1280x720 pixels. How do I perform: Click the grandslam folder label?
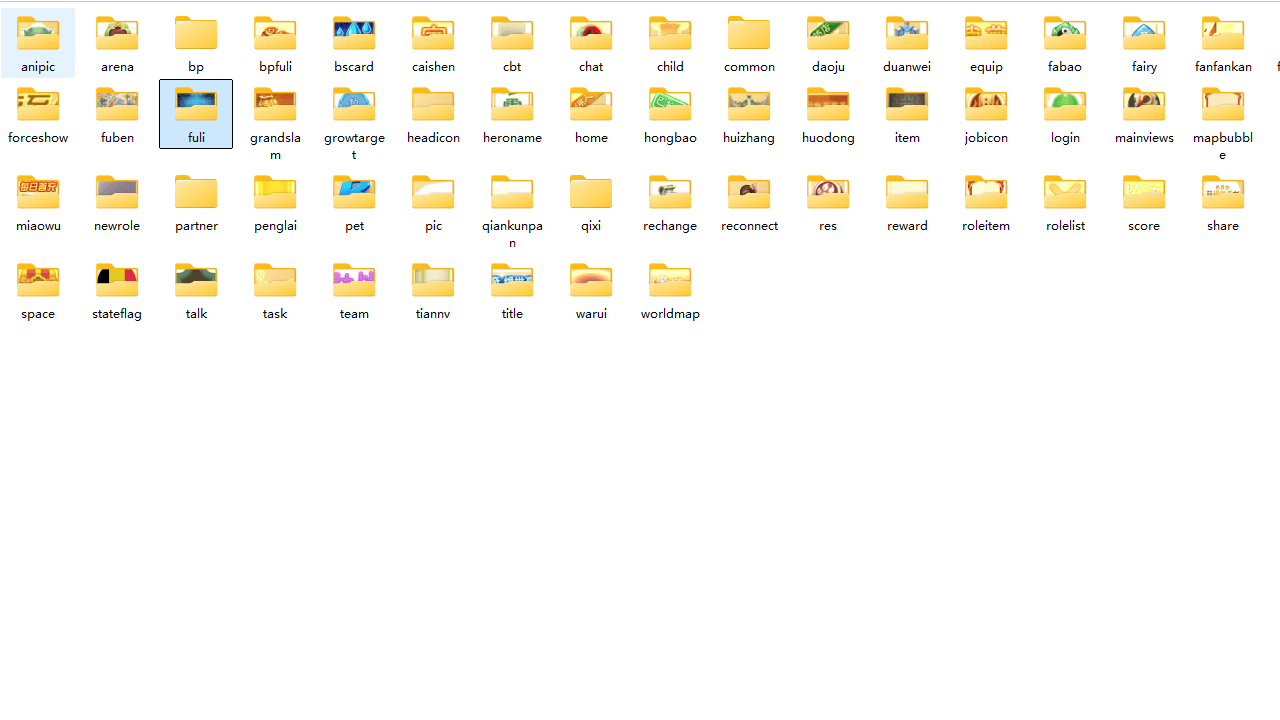pos(275,146)
